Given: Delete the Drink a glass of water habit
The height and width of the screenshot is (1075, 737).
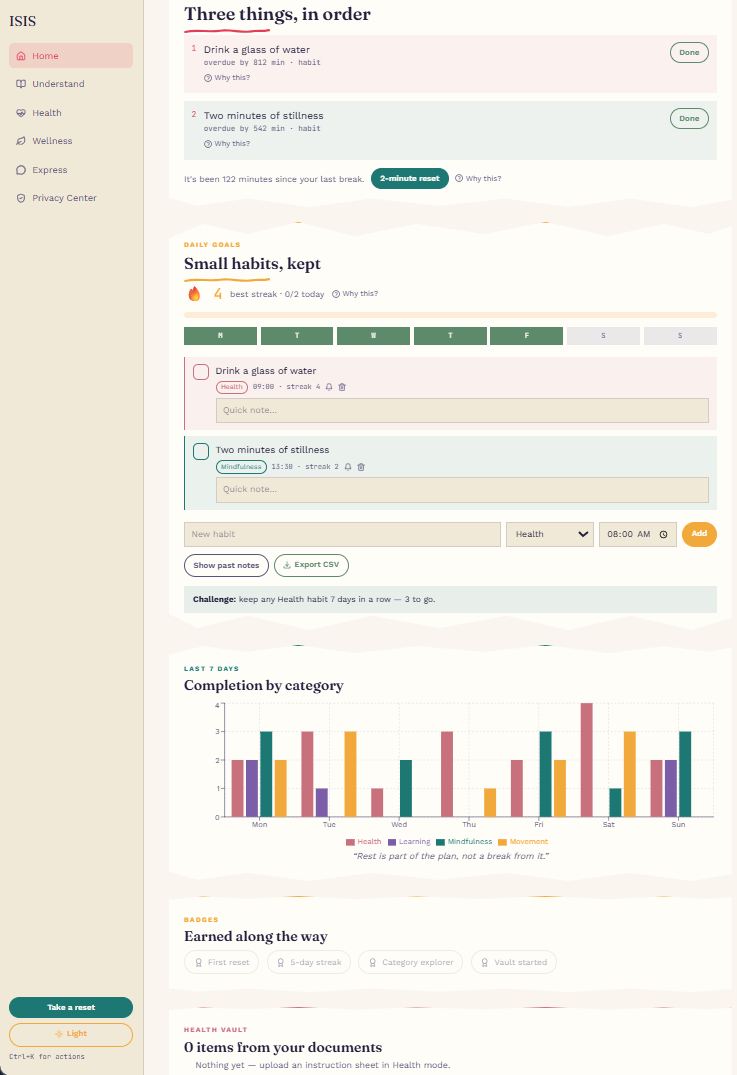Looking at the screenshot, I should coord(342,387).
